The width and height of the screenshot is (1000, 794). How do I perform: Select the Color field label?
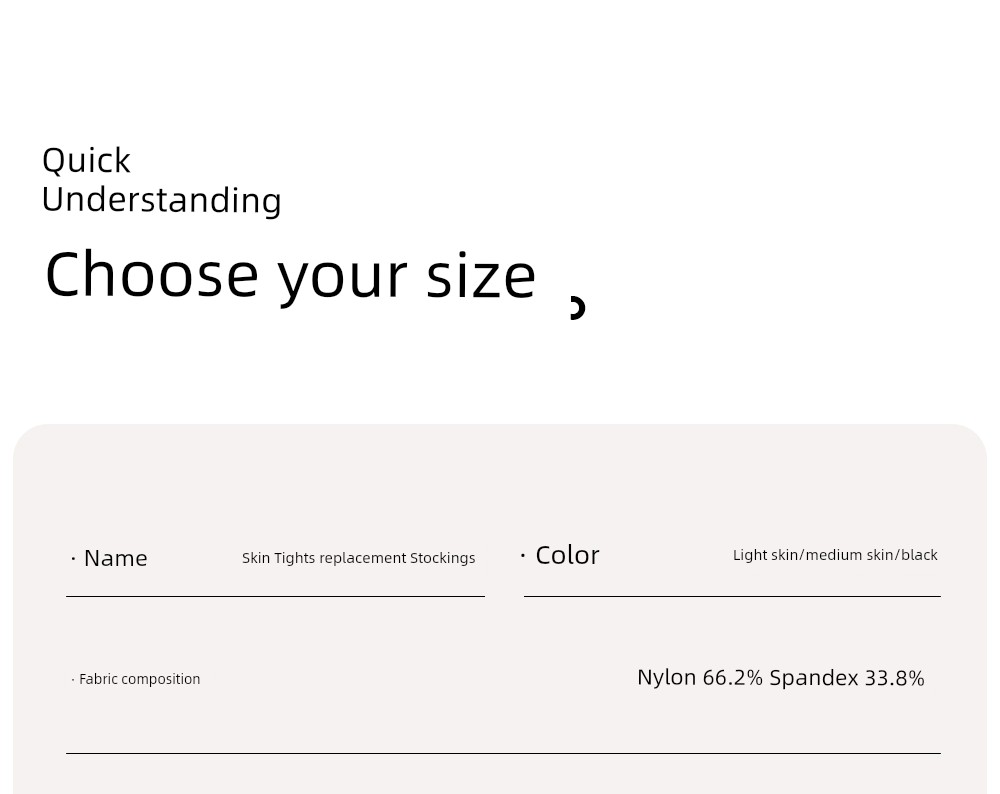click(567, 555)
